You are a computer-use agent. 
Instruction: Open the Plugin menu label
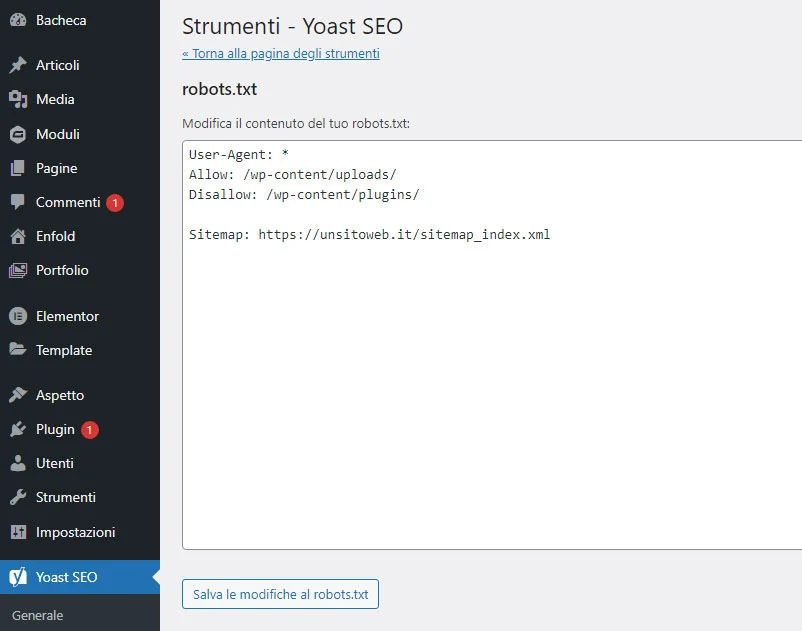55,430
